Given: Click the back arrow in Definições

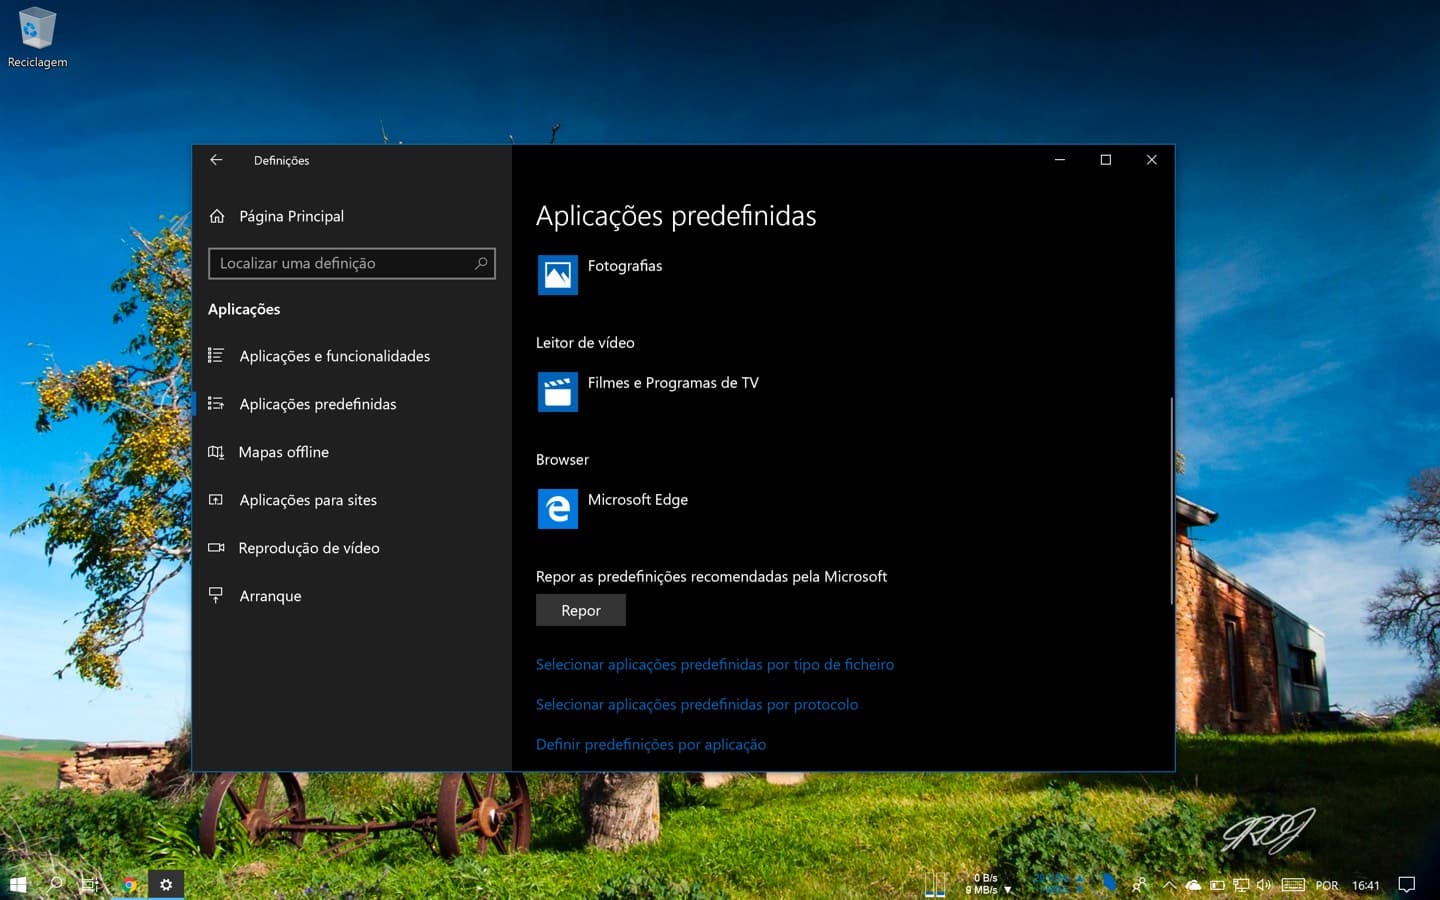Looking at the screenshot, I should click(x=216, y=159).
